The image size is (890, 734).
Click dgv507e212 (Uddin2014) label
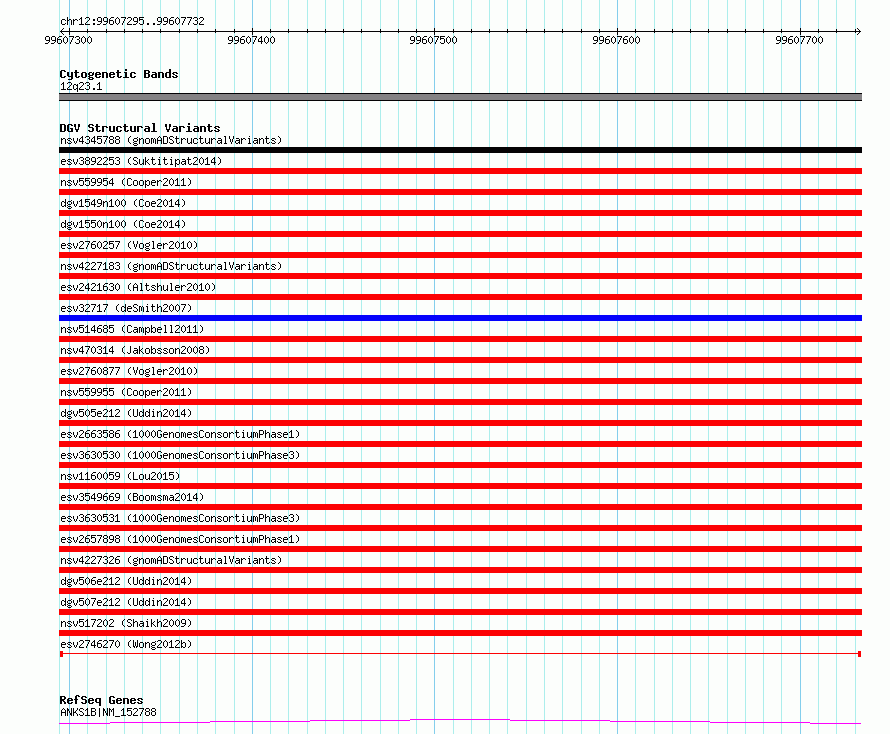126,602
